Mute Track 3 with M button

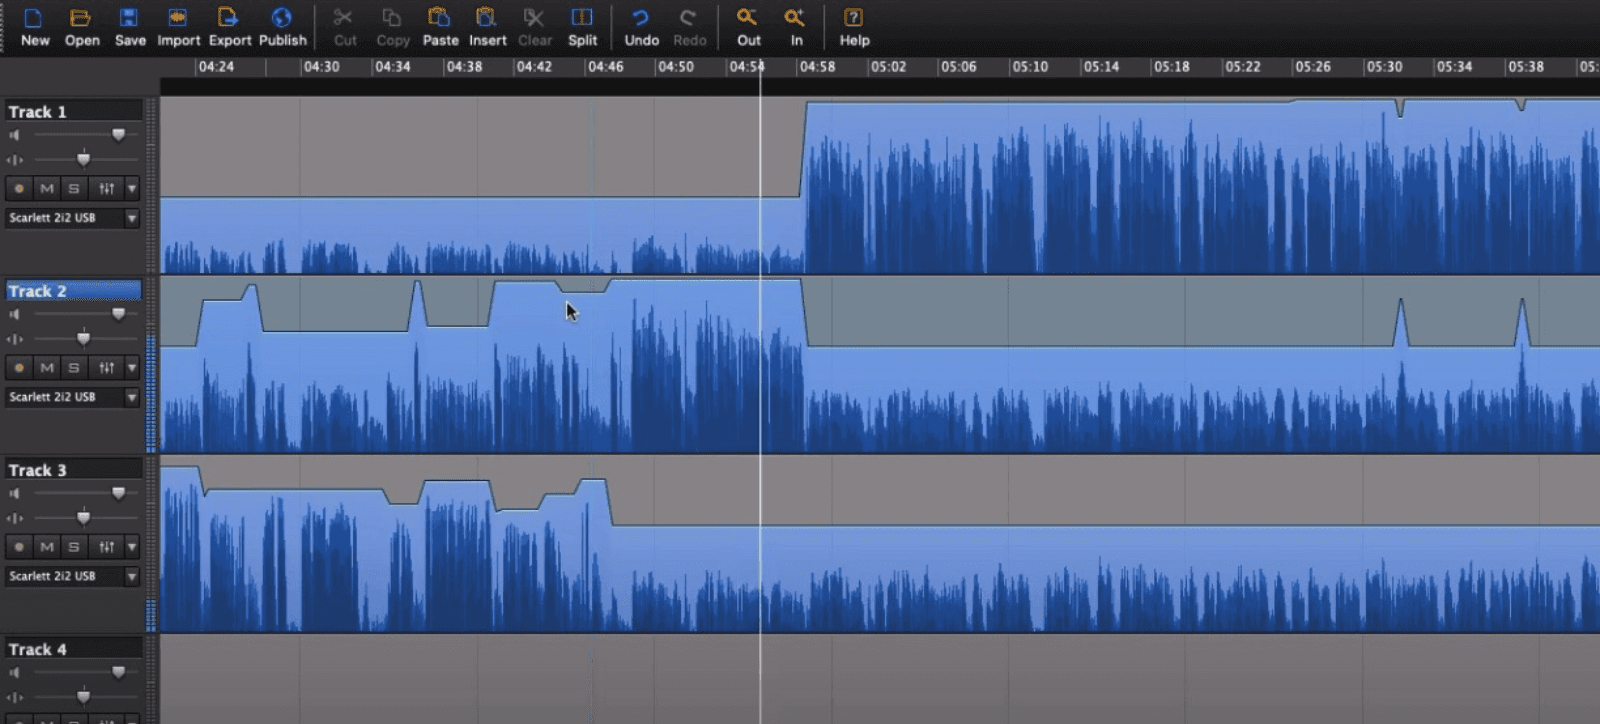pos(46,547)
